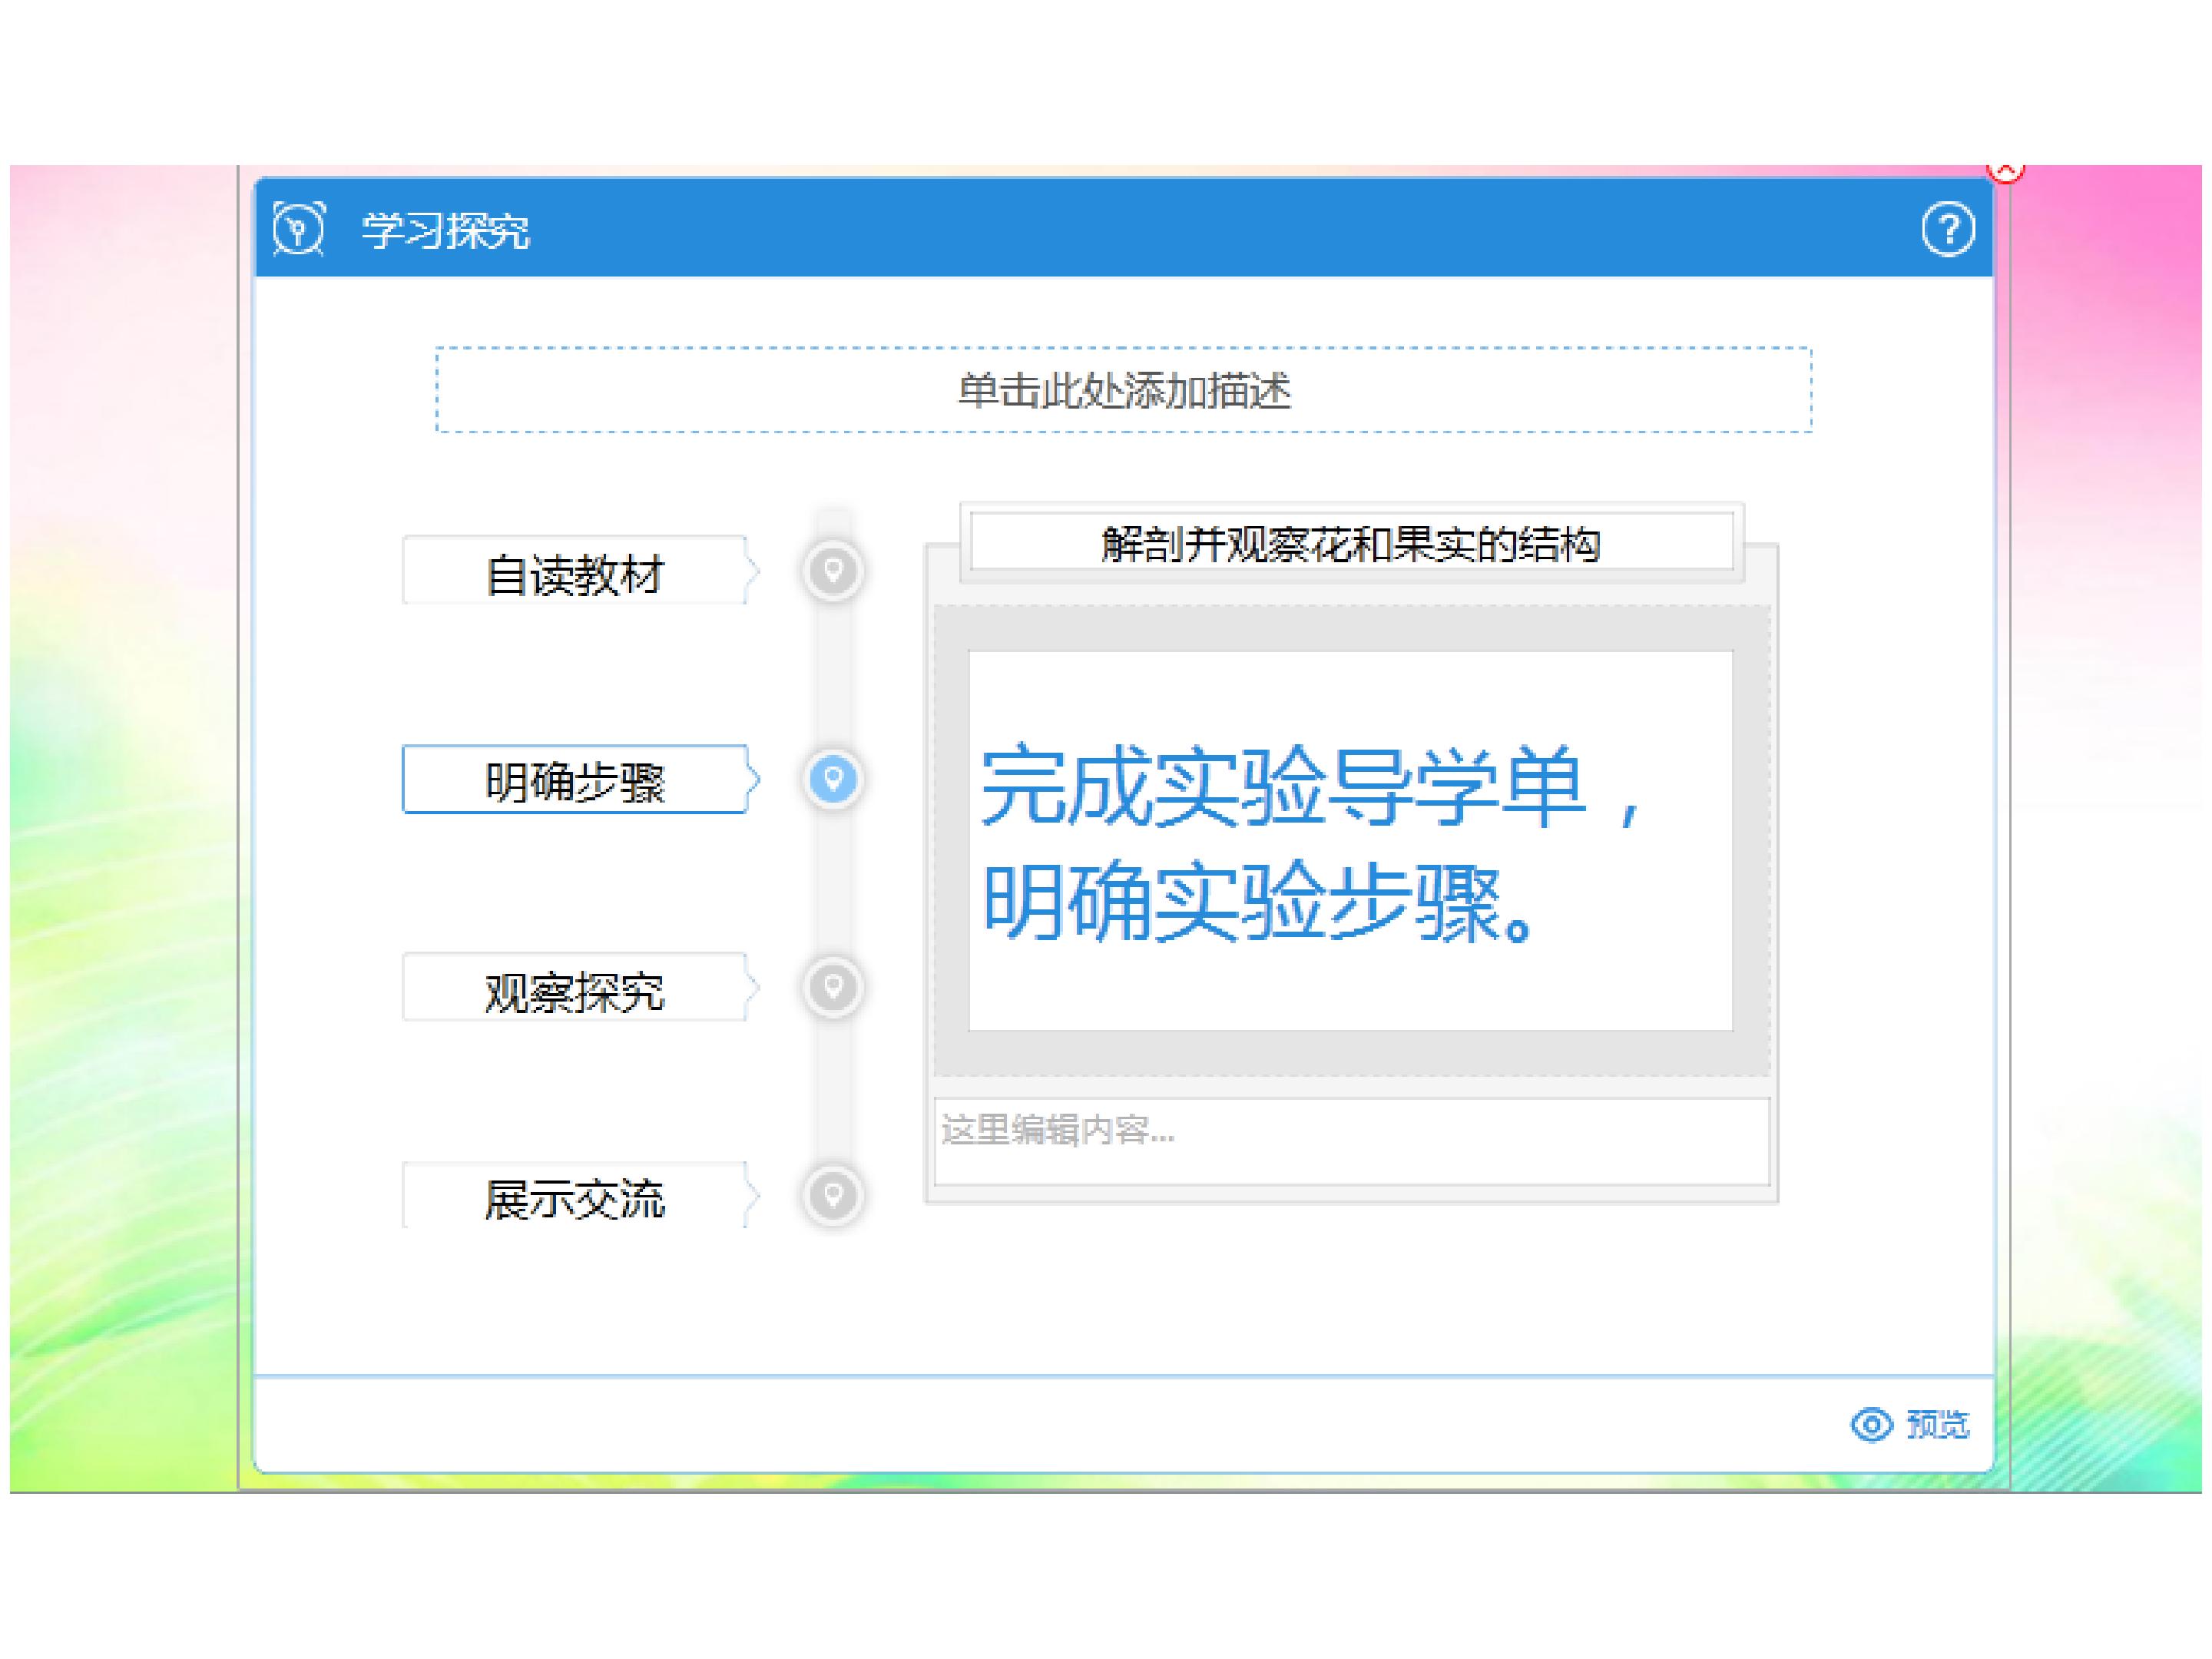Select the 自读教材 timeline pin marker
Viewport: 2212px width, 1659px height.
pyautogui.click(x=832, y=571)
